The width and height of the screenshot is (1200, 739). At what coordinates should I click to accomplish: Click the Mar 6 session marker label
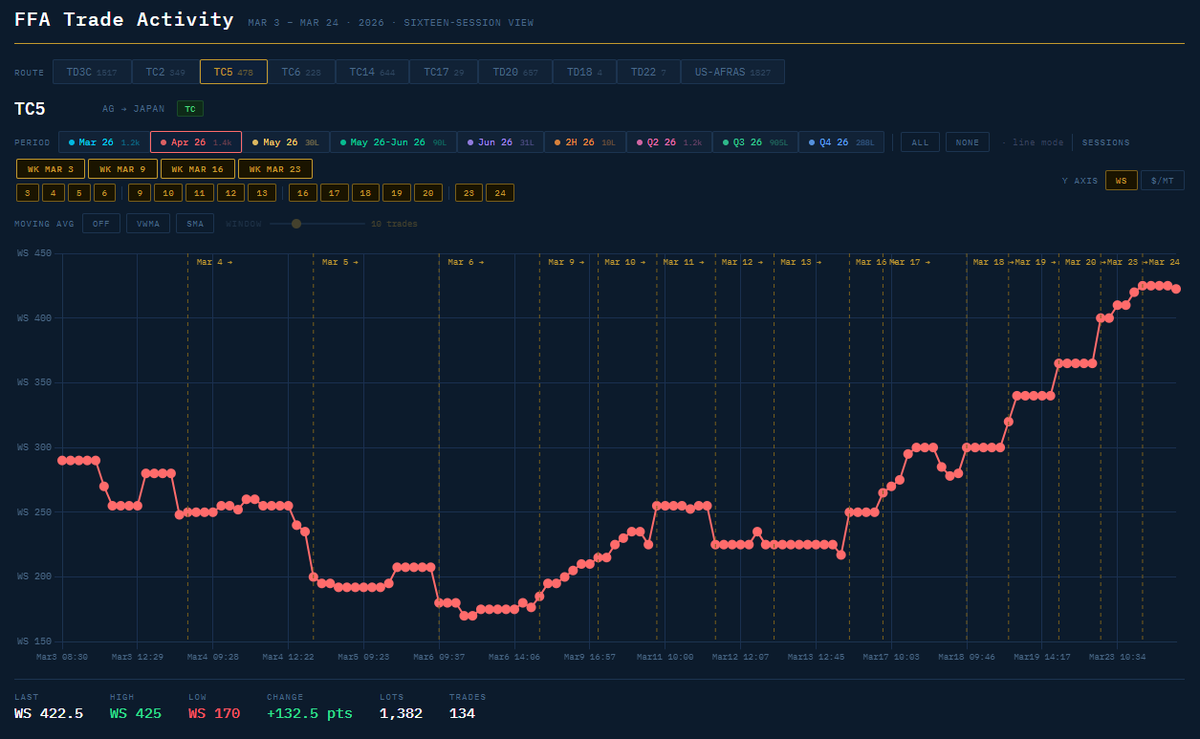click(x=466, y=262)
